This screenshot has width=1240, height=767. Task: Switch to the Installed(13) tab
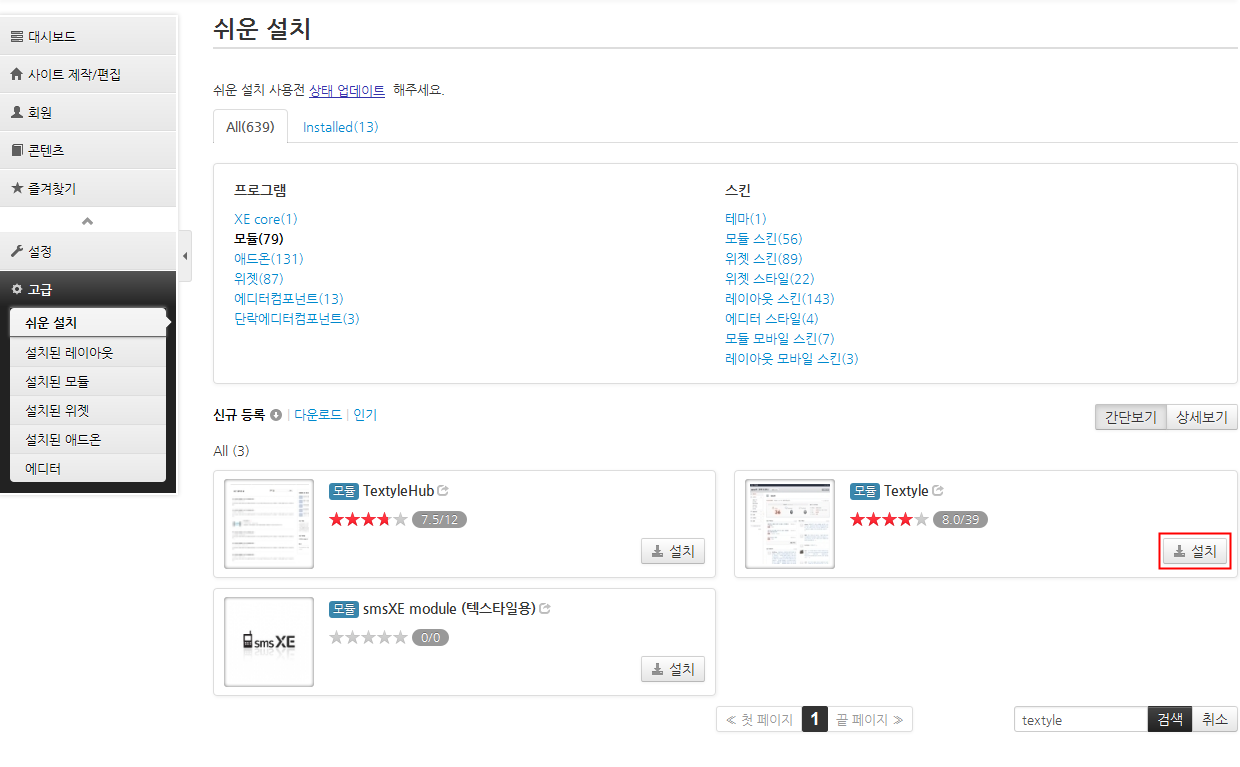coord(340,127)
